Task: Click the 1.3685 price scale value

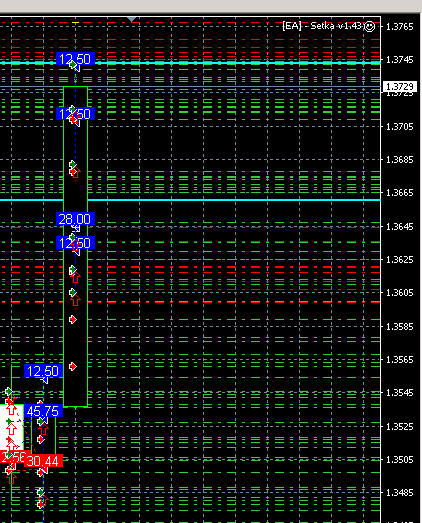Action: pyautogui.click(x=400, y=159)
